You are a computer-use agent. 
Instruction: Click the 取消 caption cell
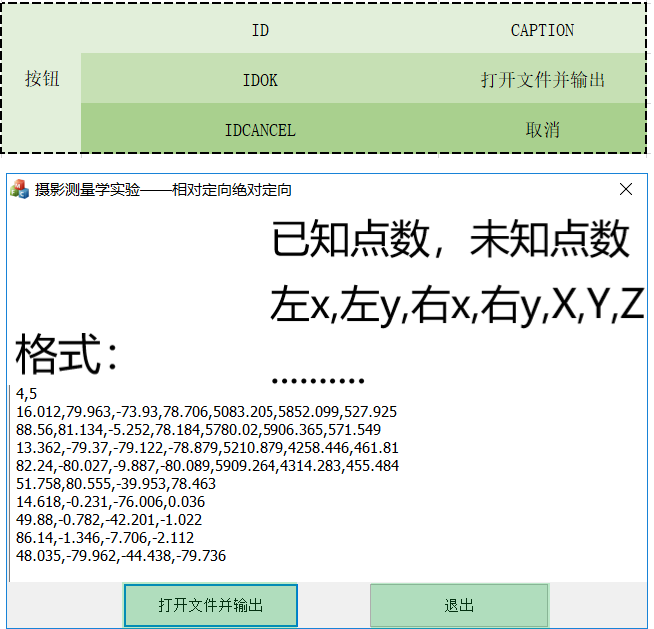pyautogui.click(x=542, y=129)
